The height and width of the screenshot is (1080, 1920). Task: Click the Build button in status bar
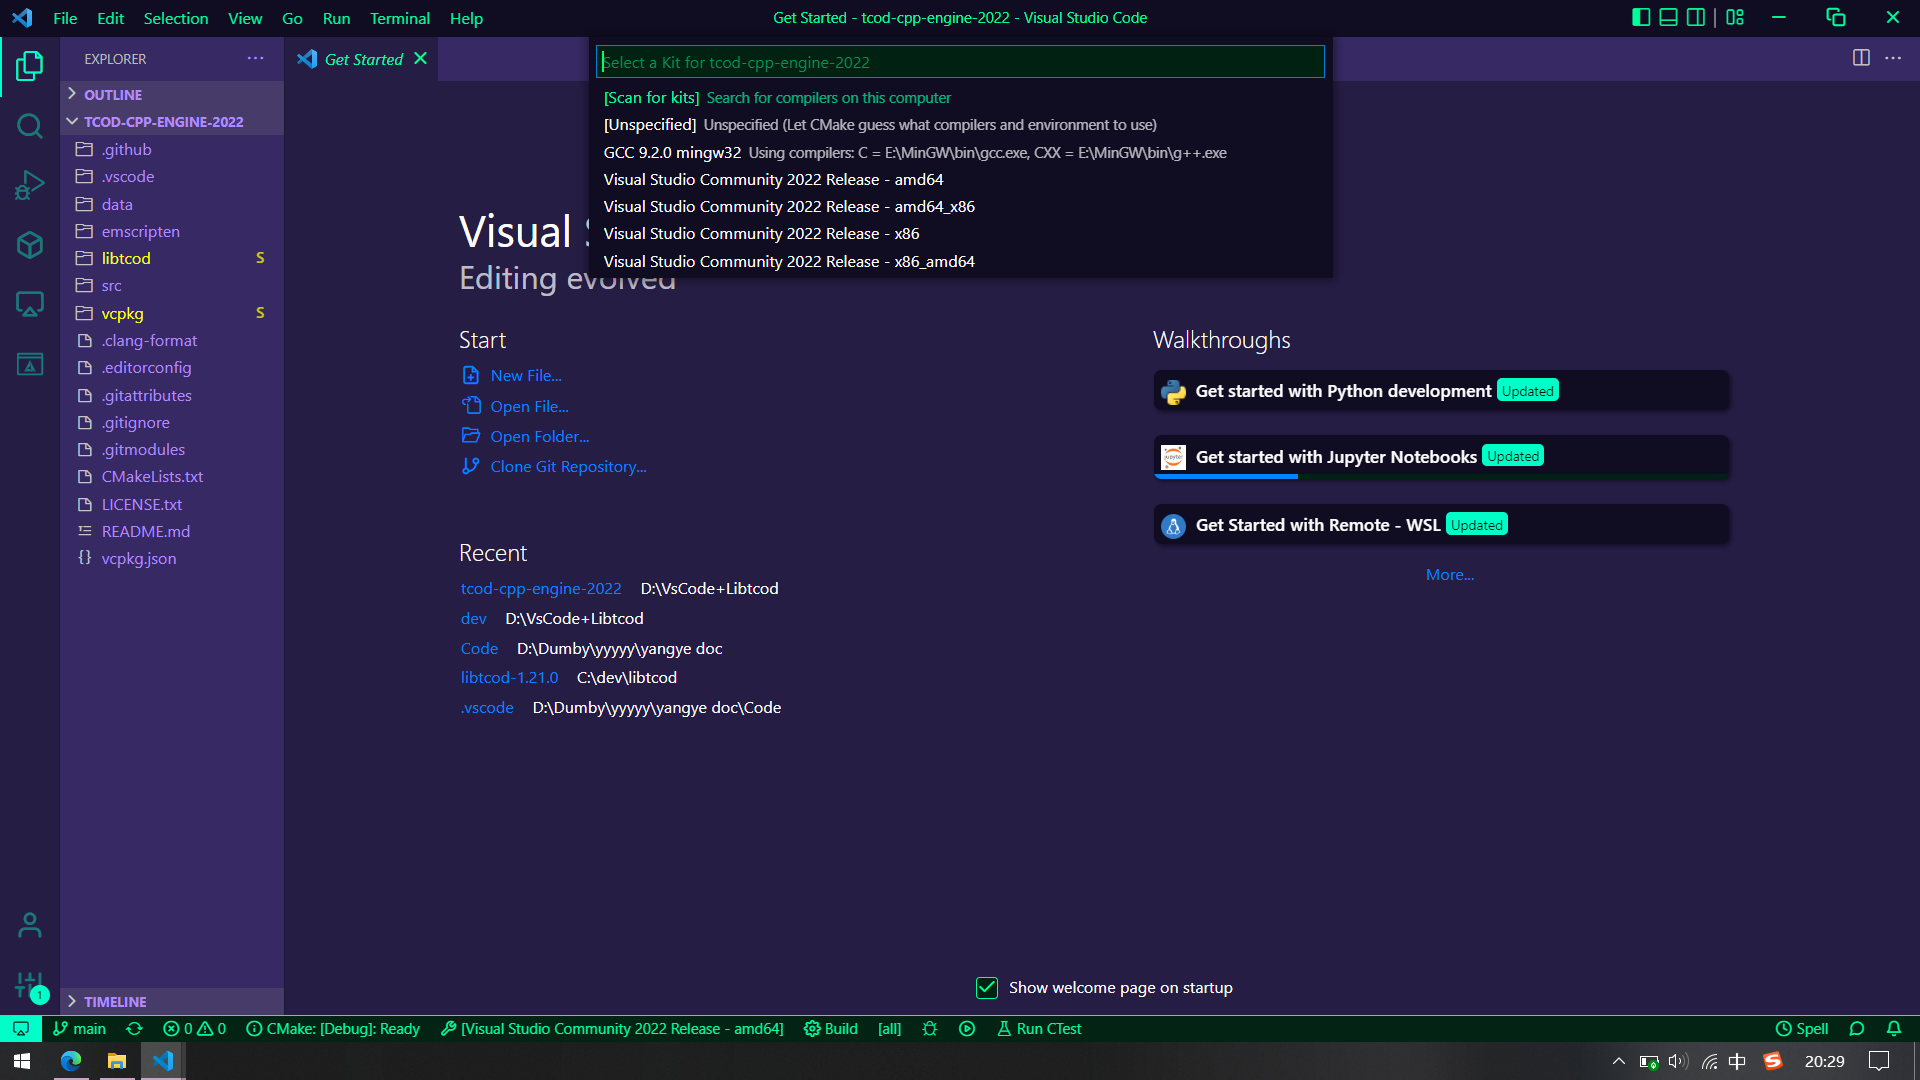[831, 1029]
